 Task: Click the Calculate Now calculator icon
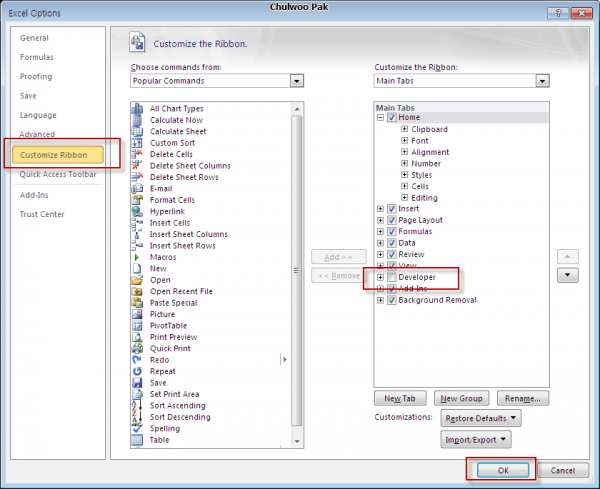(137, 120)
